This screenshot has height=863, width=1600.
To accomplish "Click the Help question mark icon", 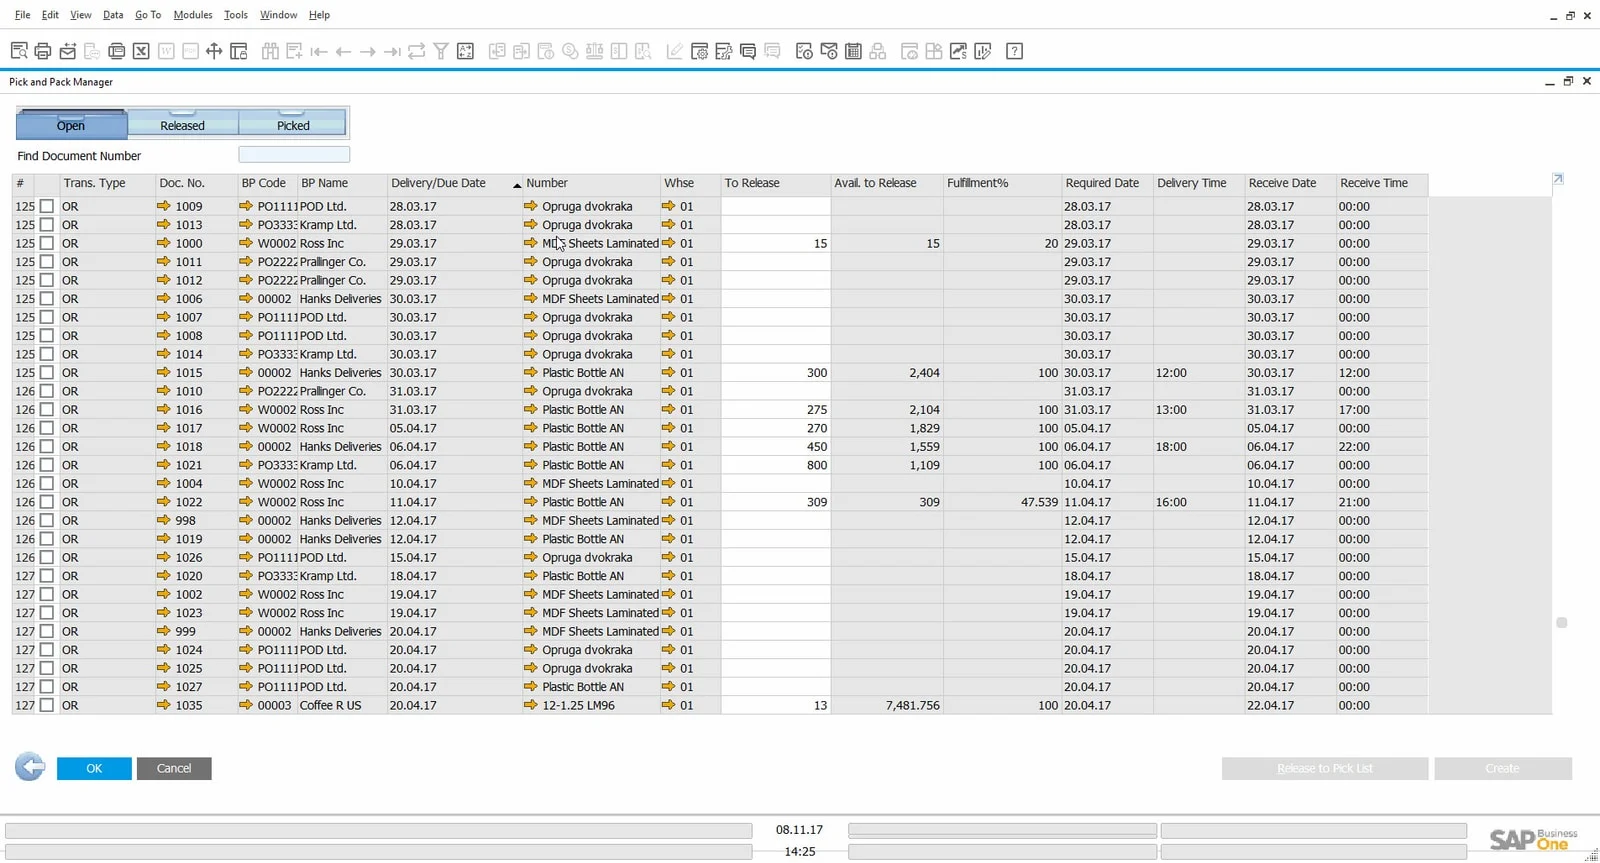I will pos(1014,51).
